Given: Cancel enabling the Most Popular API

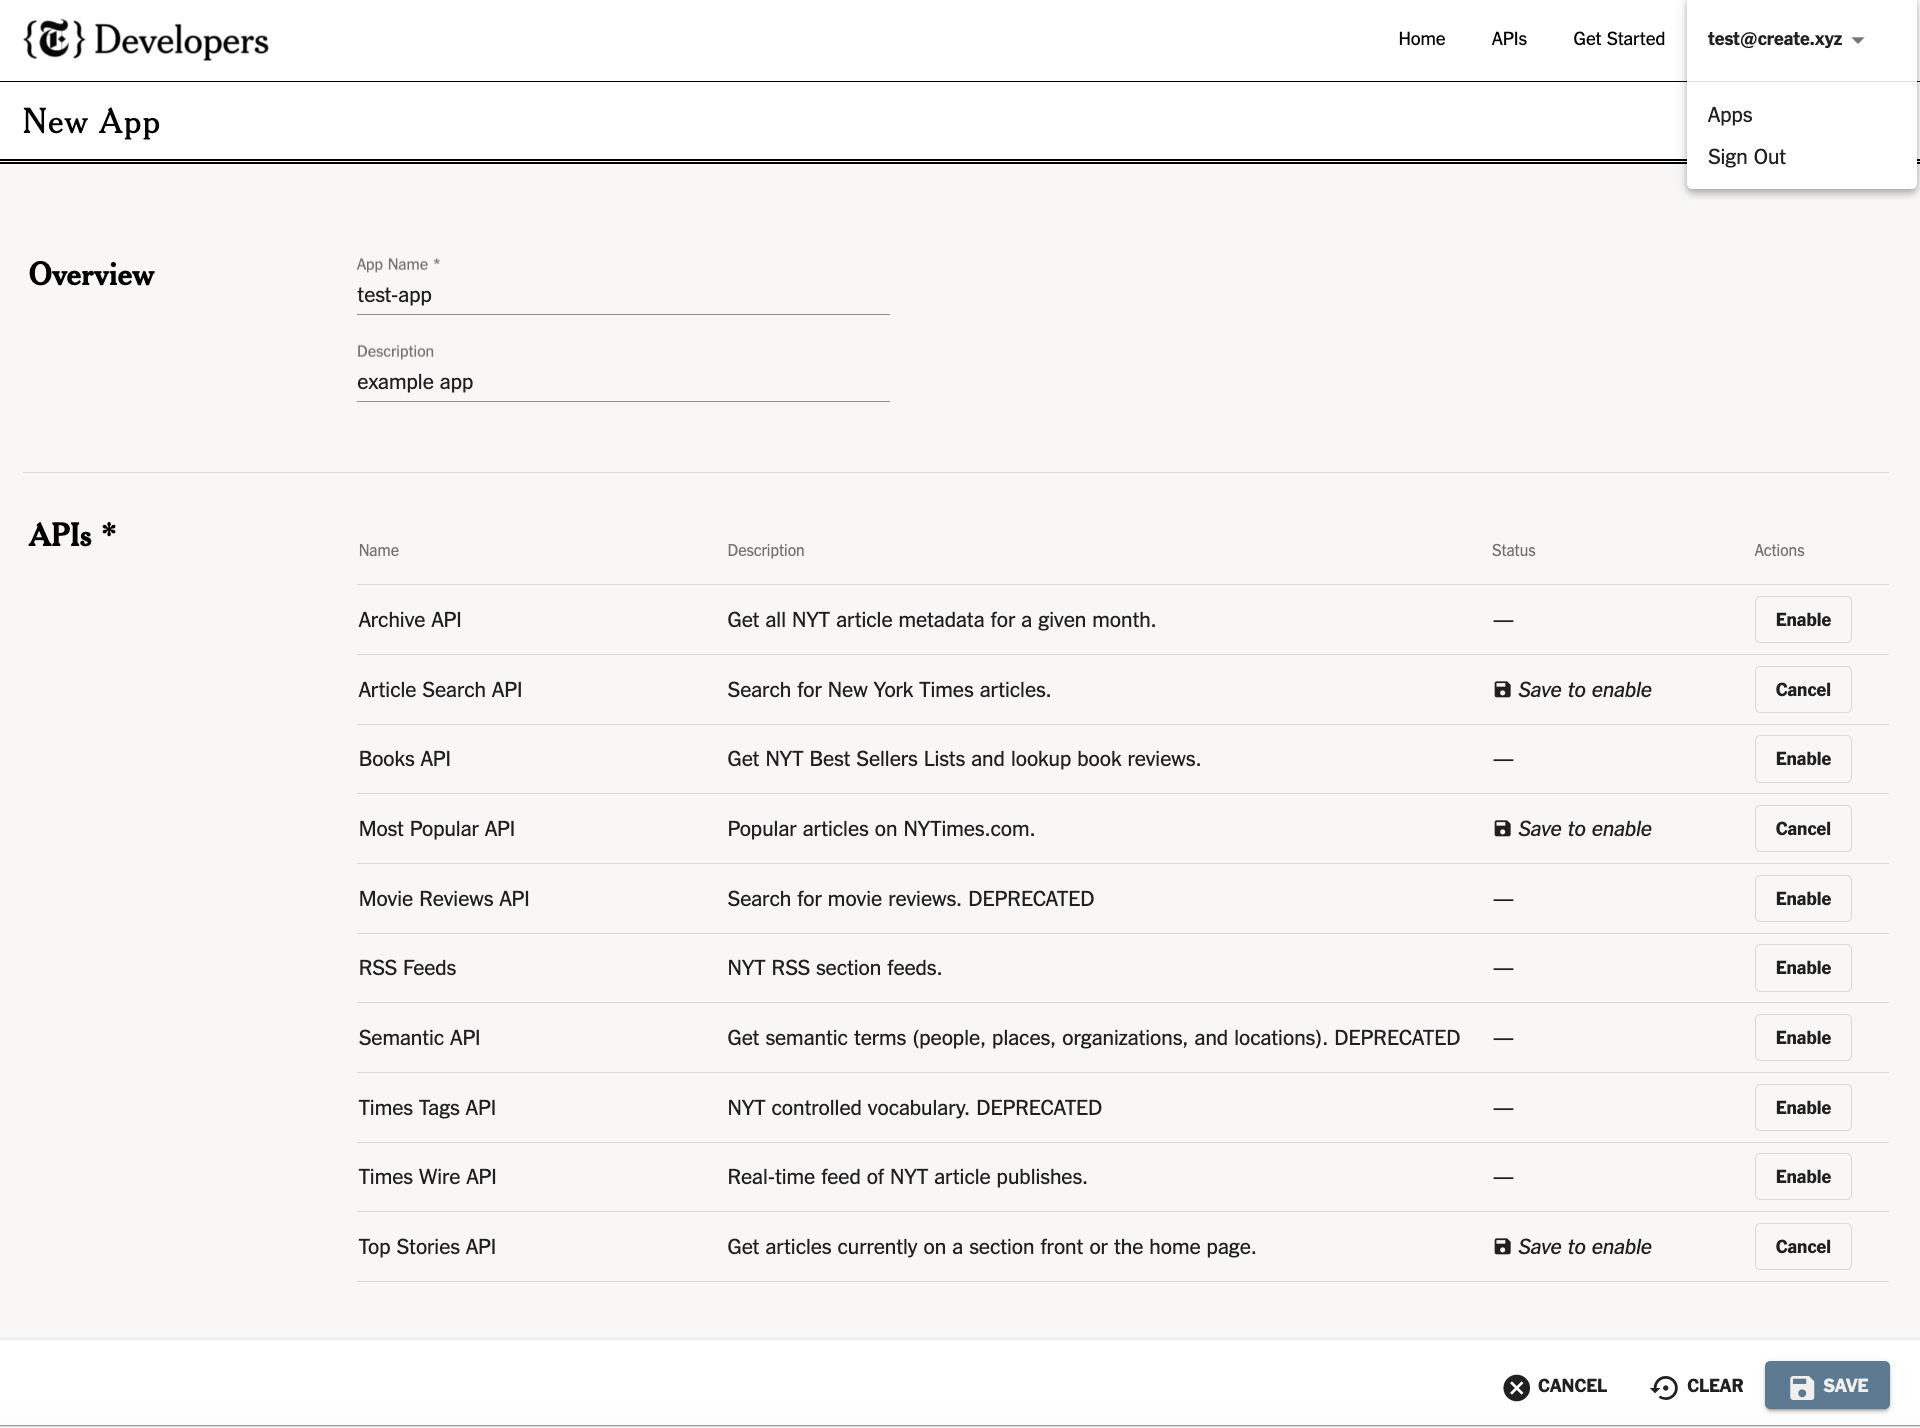Looking at the screenshot, I should point(1803,829).
